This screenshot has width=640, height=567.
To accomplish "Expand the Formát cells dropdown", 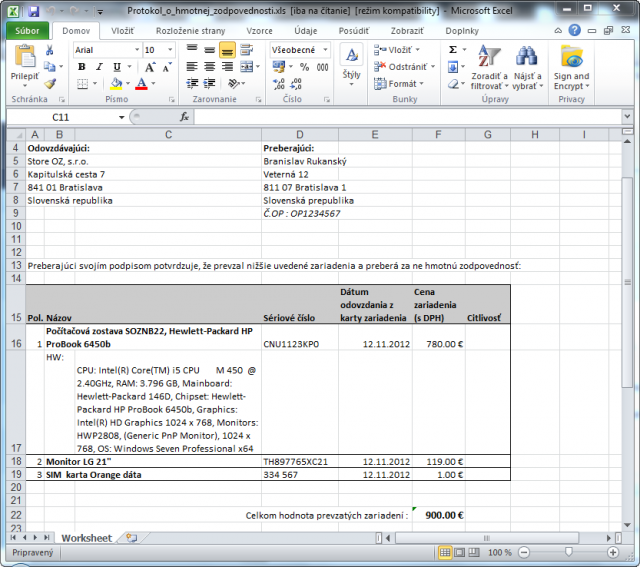I will point(422,84).
